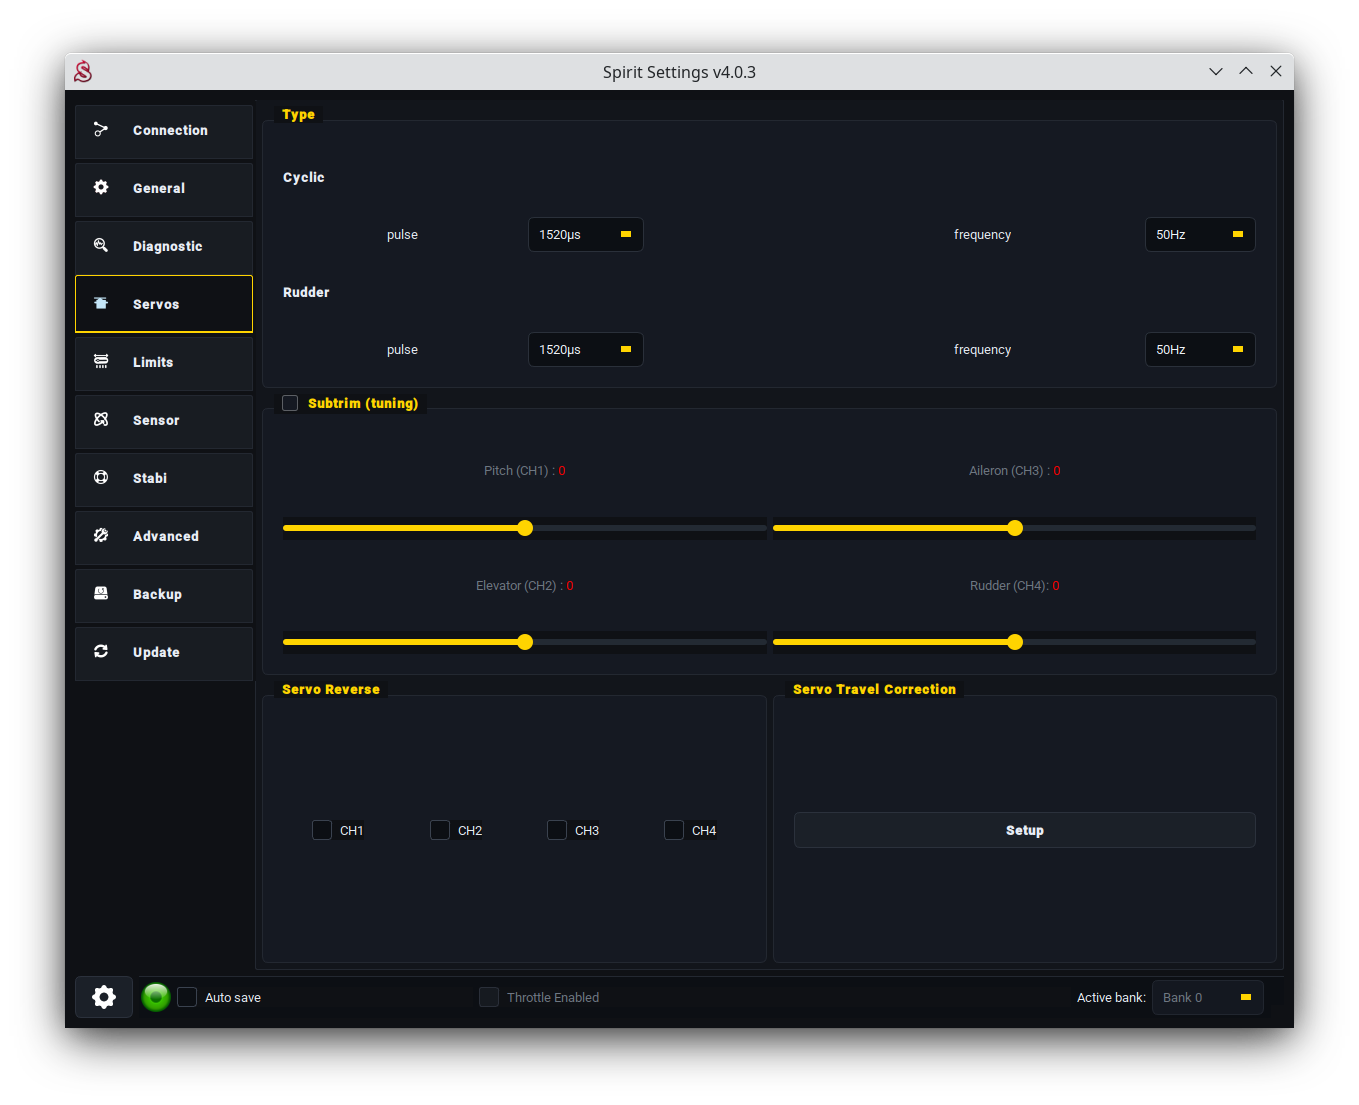Click the Pitch (CH1) slider handle
1359x1105 pixels.
[525, 528]
